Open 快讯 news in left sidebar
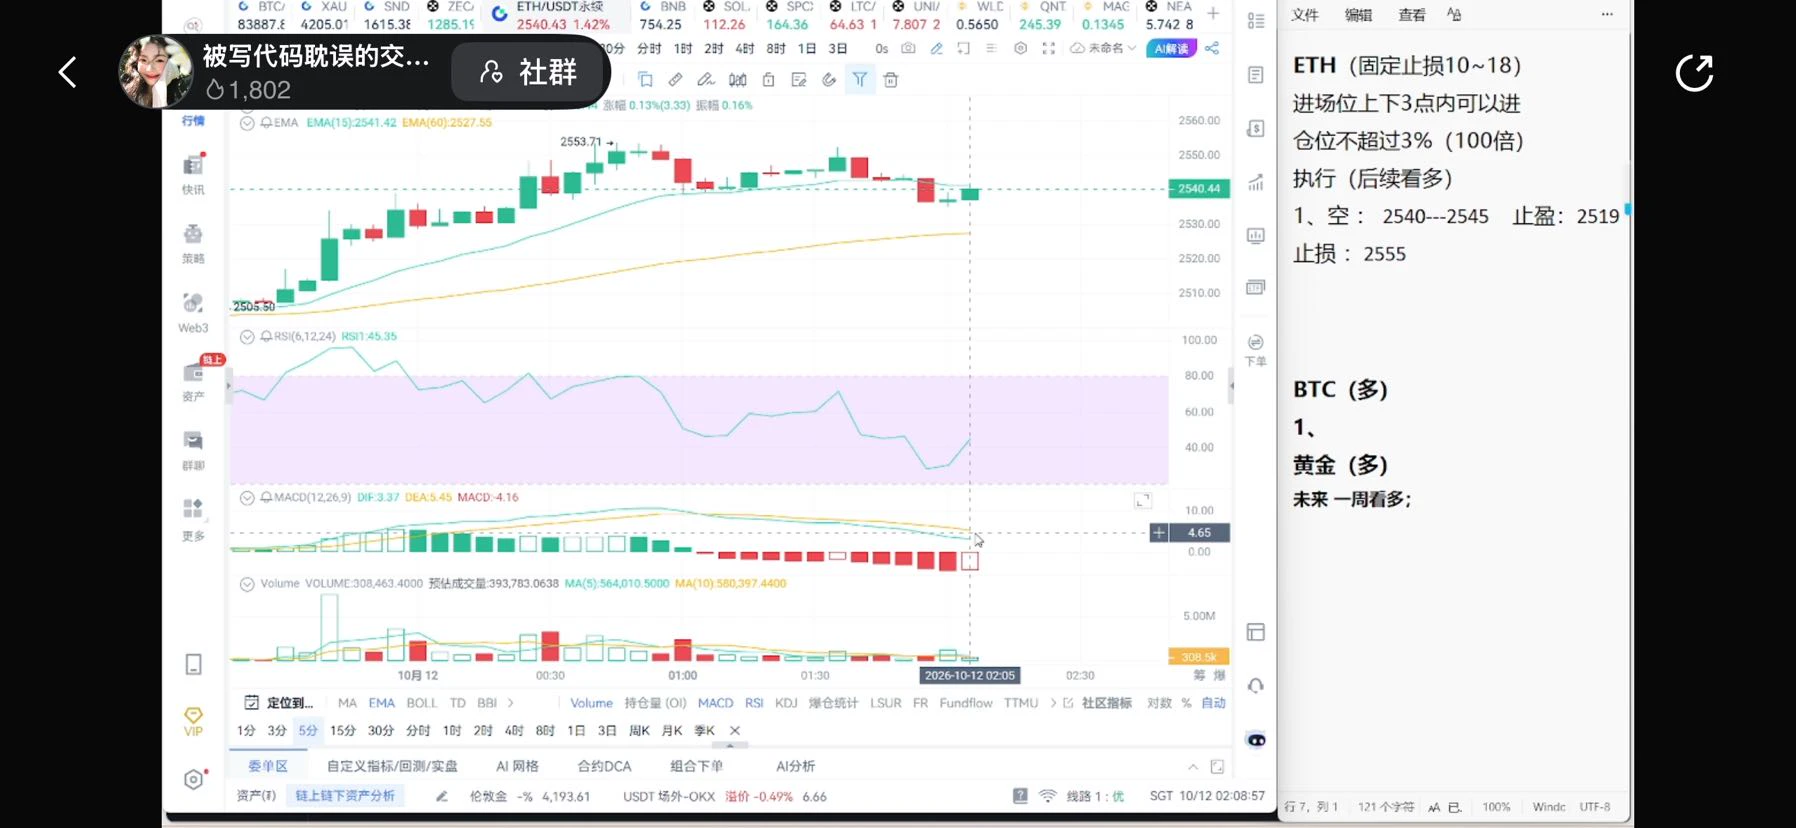 pyautogui.click(x=193, y=174)
